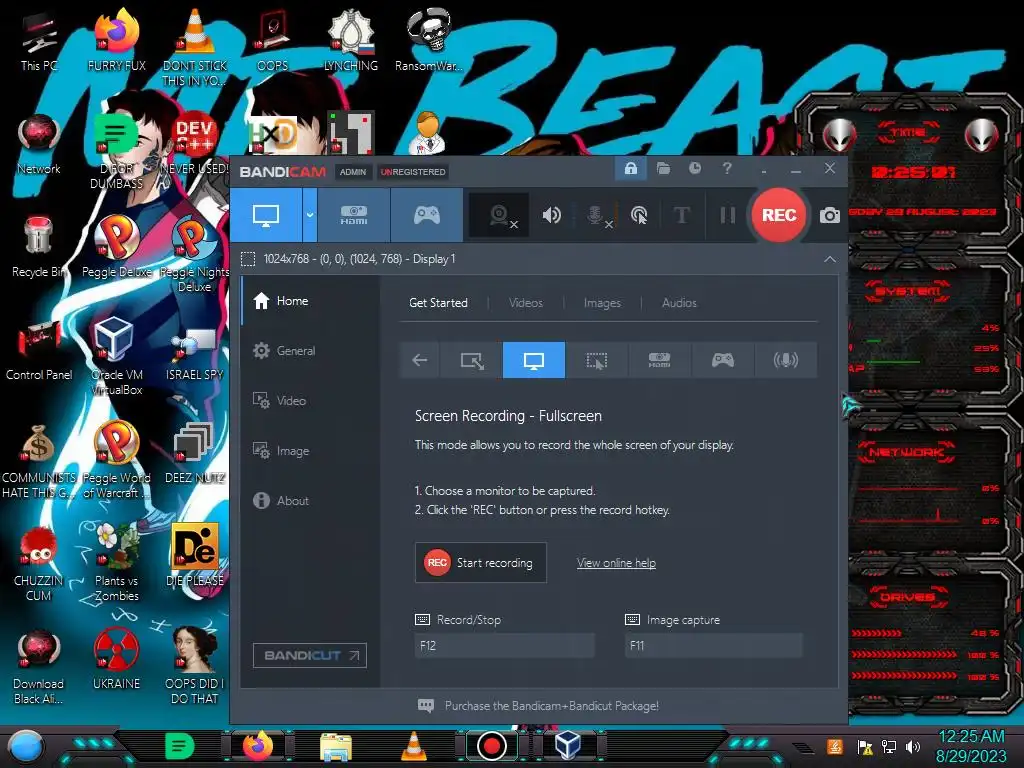Open screen mode dropdown arrow
Image resolution: width=1024 pixels, height=768 pixels.
[310, 215]
